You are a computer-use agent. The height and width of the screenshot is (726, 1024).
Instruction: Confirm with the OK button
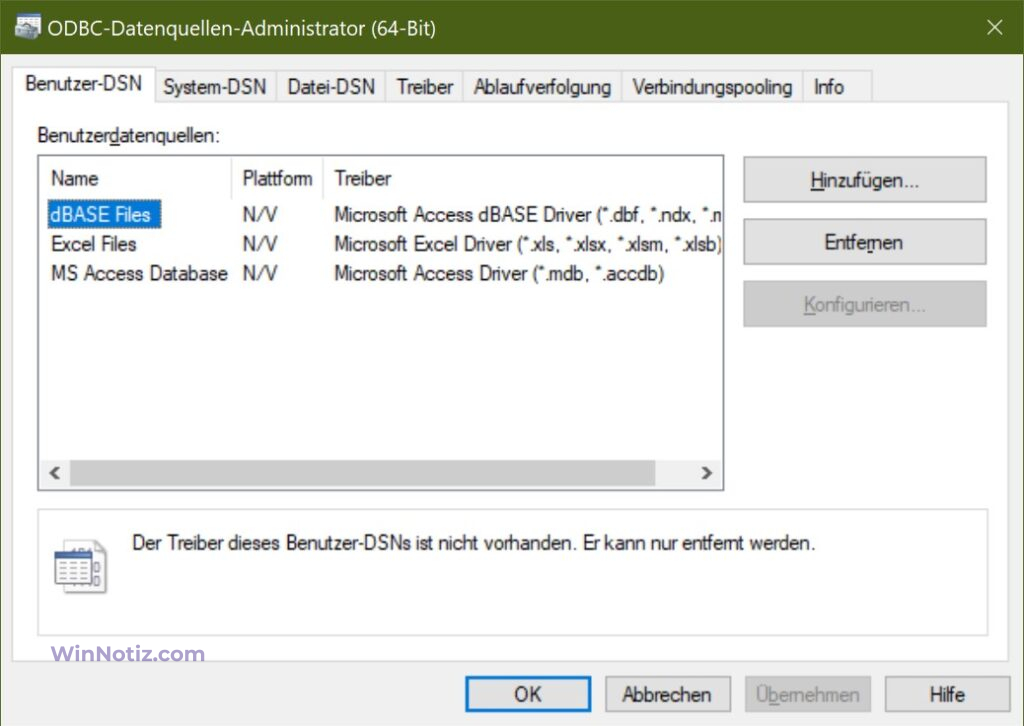(528, 694)
